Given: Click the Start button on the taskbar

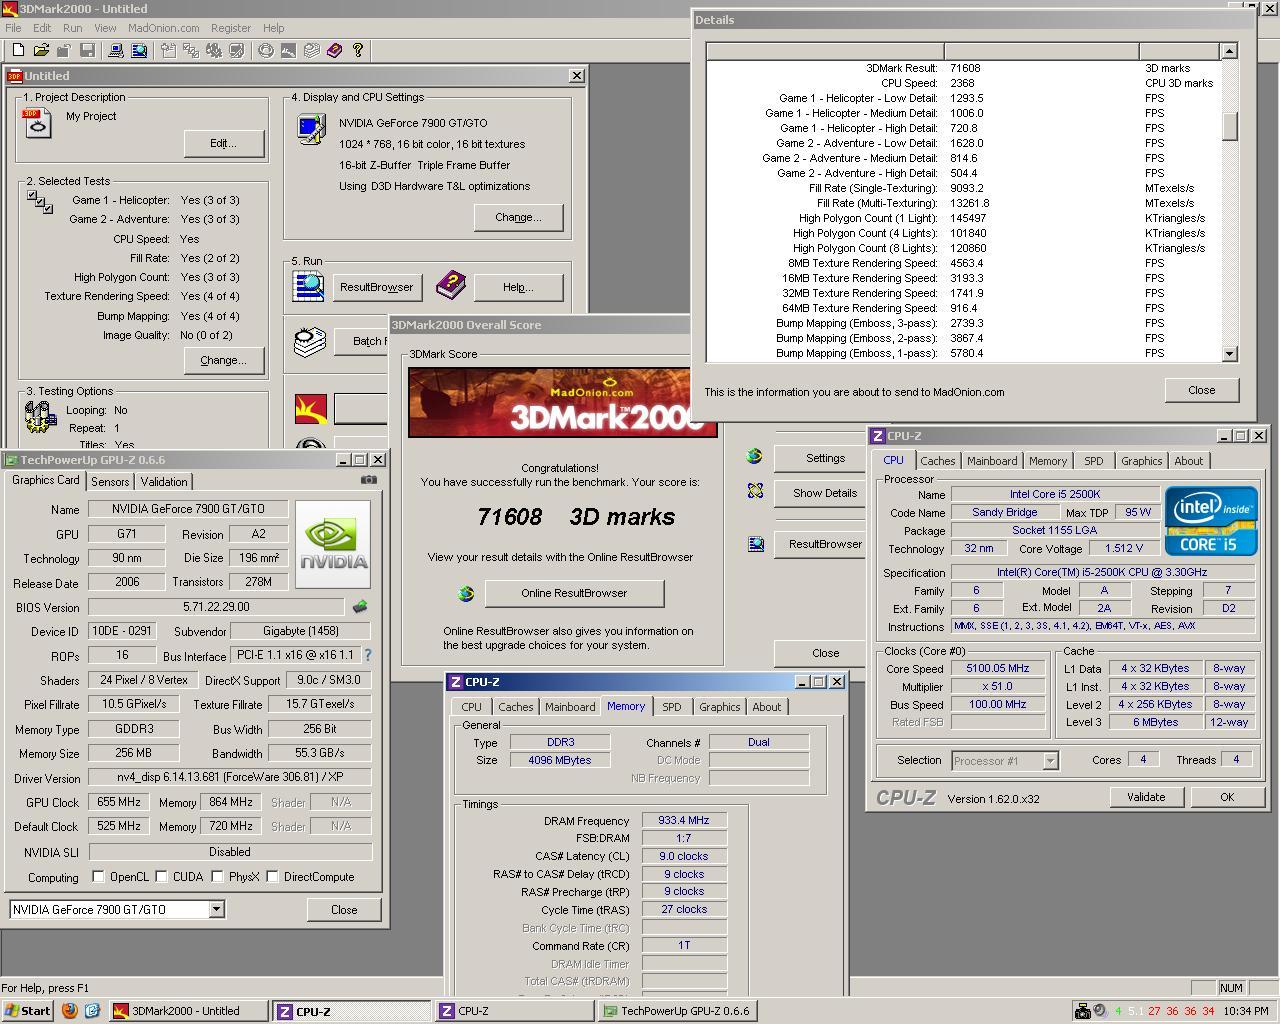Looking at the screenshot, I should point(28,1011).
